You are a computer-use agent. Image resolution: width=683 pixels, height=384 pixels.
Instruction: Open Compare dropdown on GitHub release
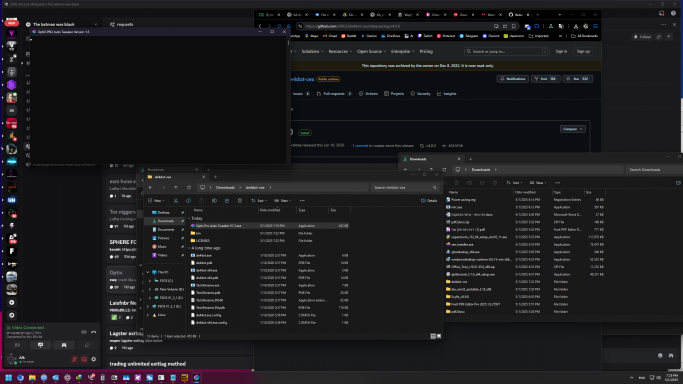[572, 129]
